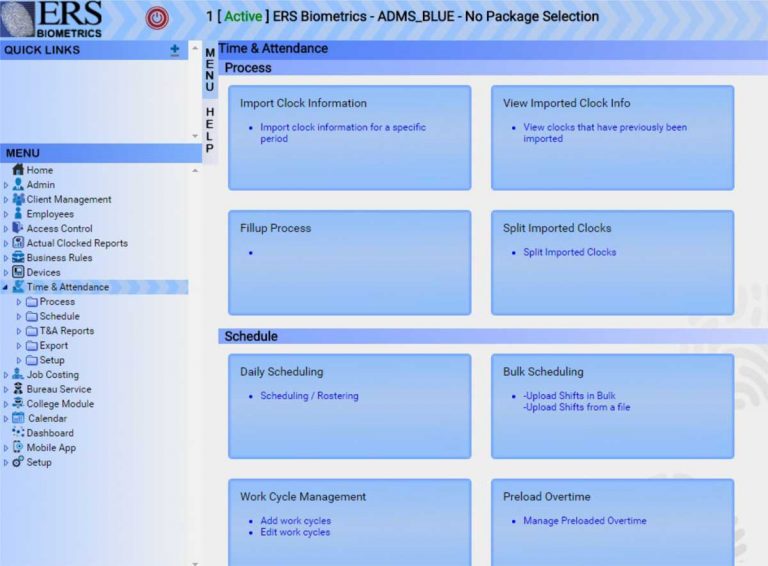768x566 pixels.
Task: Click the Split Imported Clocks link
Action: (x=570, y=252)
